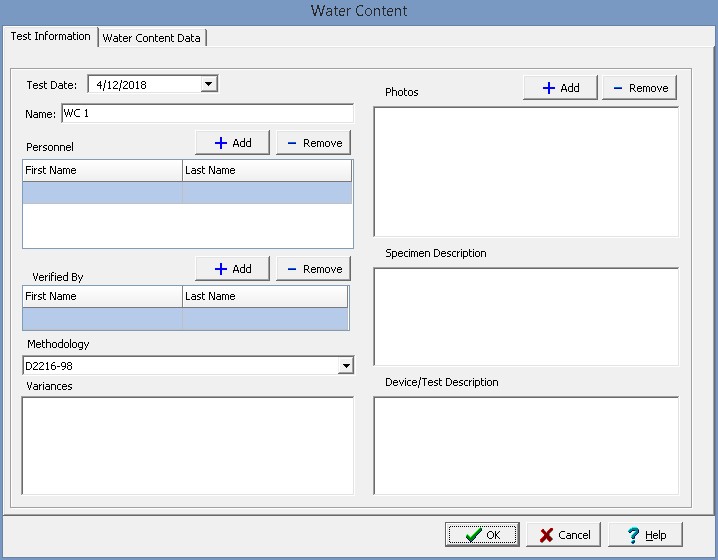
Task: Add a photo using Photos Add button
Action: [x=560, y=88]
